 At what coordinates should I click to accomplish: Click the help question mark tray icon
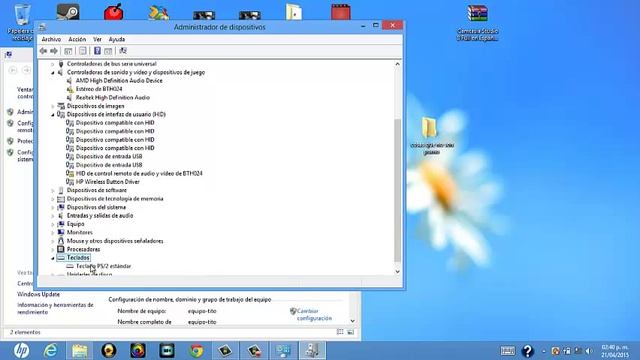tap(527, 351)
